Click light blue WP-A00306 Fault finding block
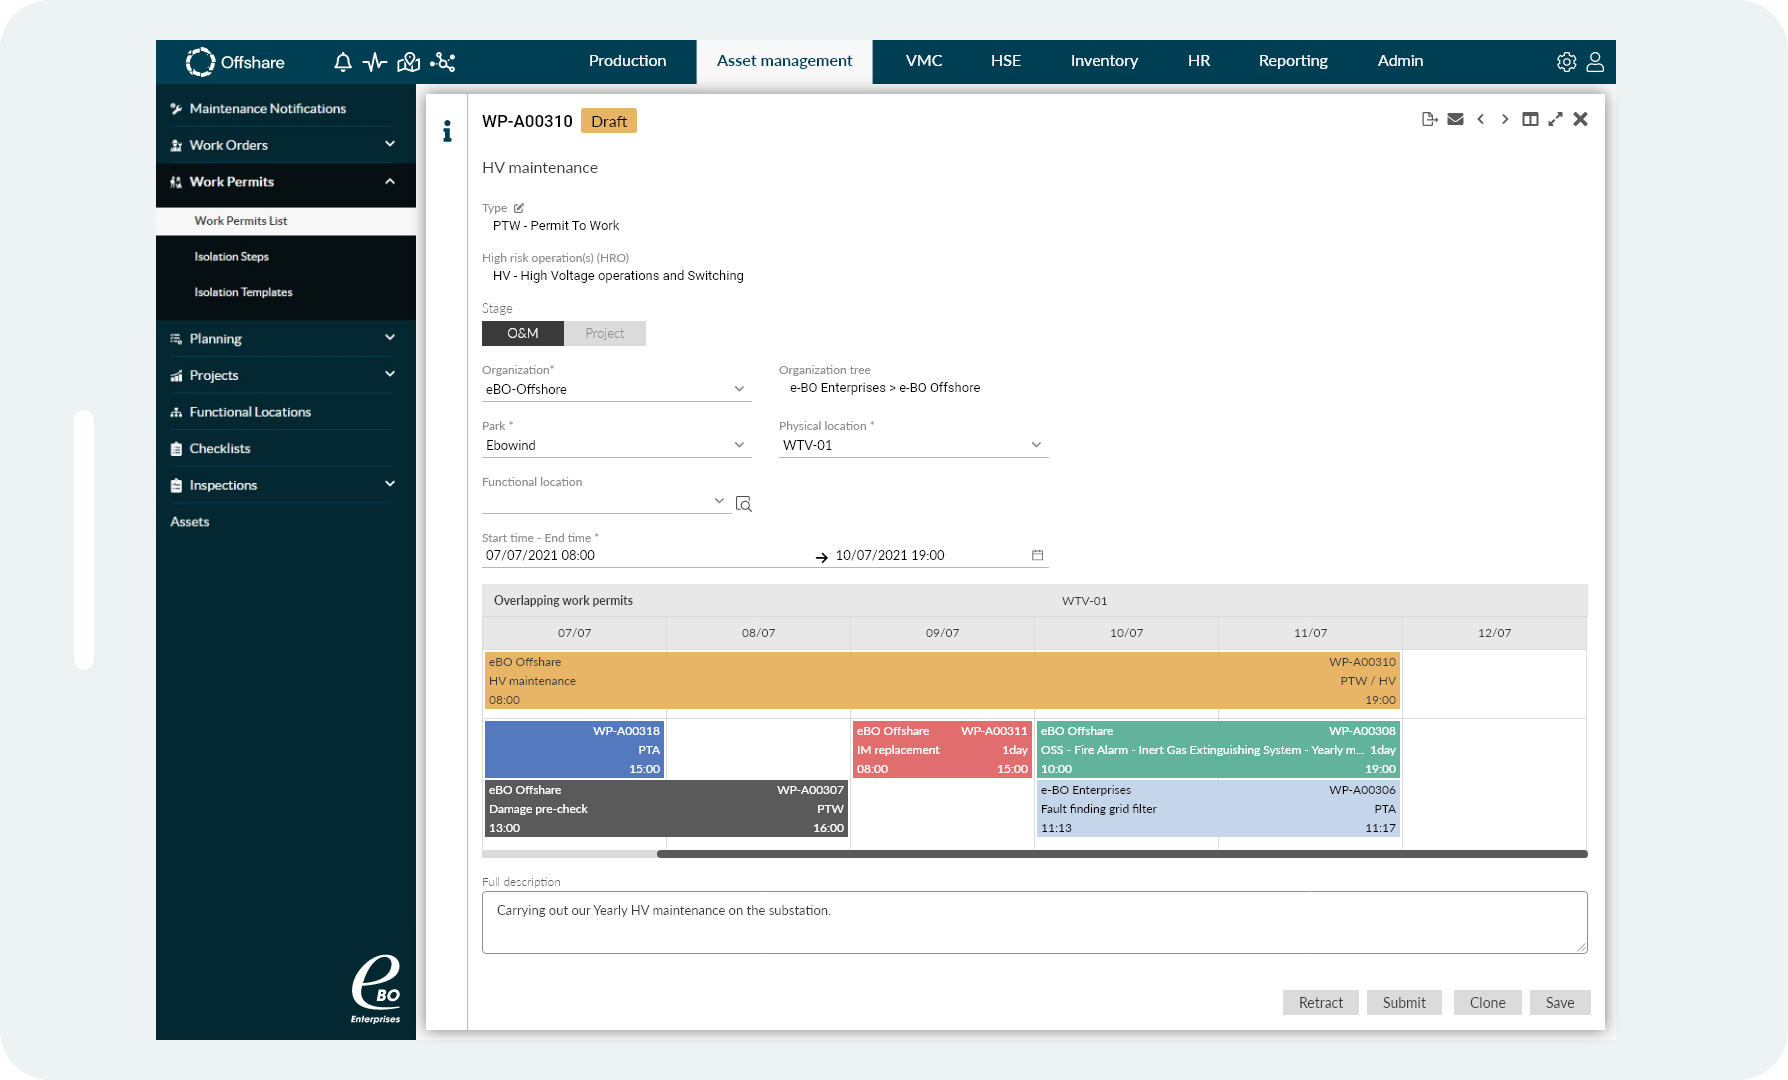 (1218, 809)
